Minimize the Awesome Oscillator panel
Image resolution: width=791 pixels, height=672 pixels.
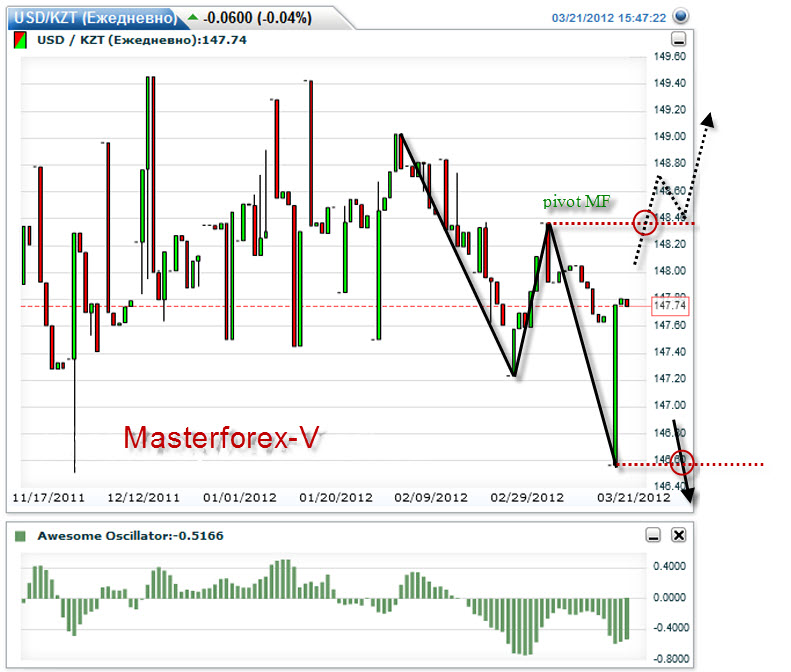click(x=653, y=535)
